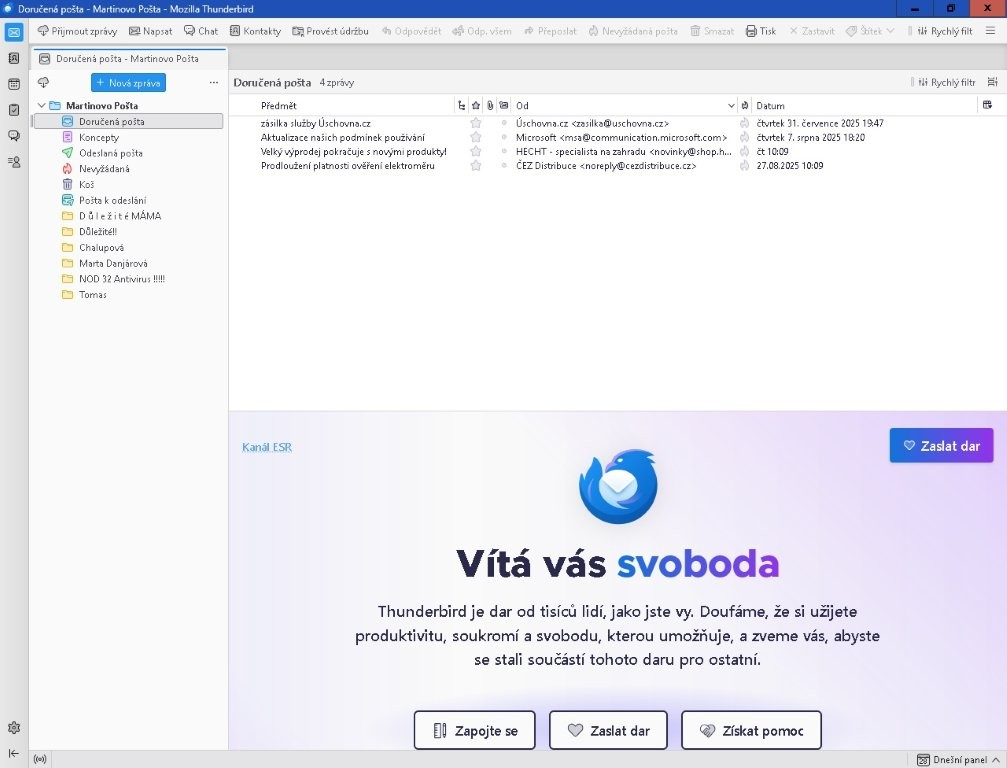The height and width of the screenshot is (768, 1007).
Task: Click Provést údržbu toolbar button
Action: [331, 31]
